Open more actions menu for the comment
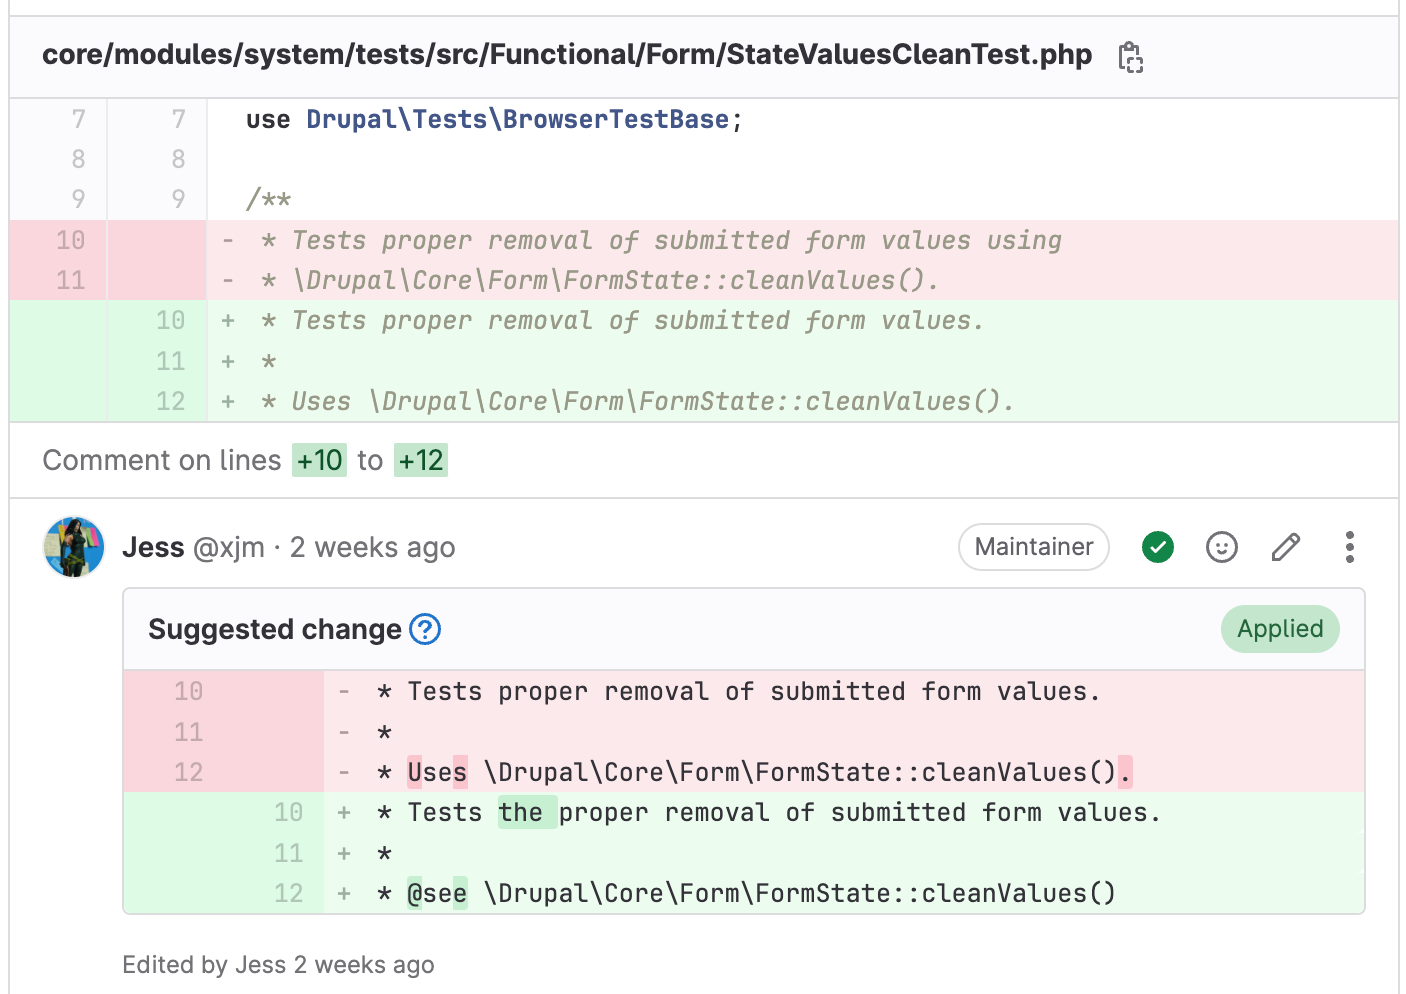The width and height of the screenshot is (1406, 994). tap(1350, 547)
